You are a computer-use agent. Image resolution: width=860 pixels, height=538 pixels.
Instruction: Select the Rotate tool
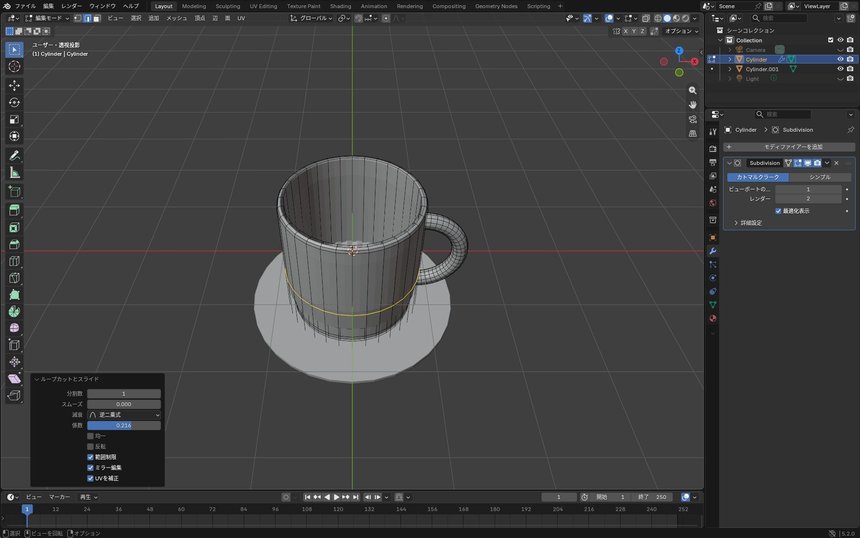pos(14,102)
